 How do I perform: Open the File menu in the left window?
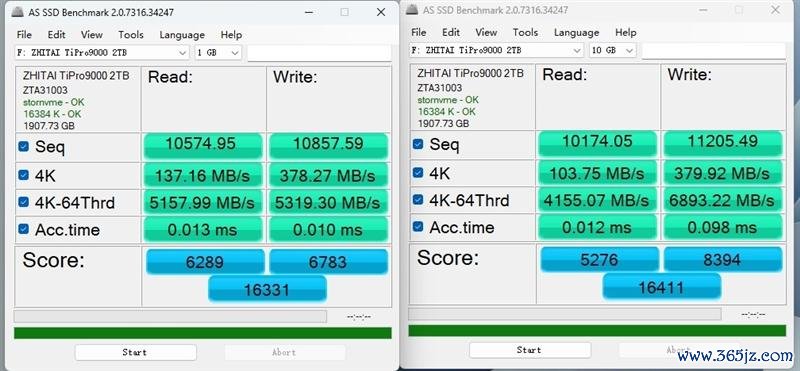(x=24, y=35)
